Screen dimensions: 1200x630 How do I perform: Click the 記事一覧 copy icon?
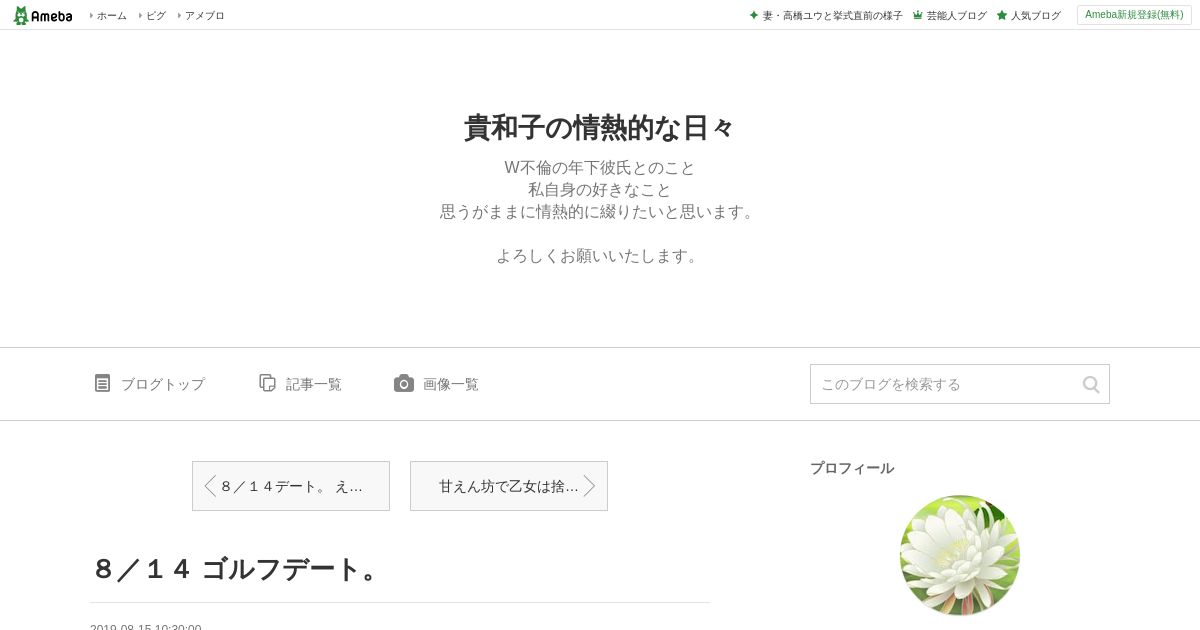(x=267, y=383)
